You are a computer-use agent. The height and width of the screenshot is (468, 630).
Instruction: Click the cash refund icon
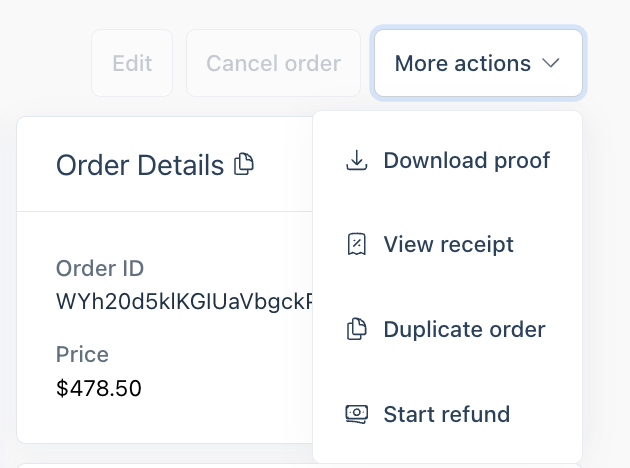(x=356, y=414)
